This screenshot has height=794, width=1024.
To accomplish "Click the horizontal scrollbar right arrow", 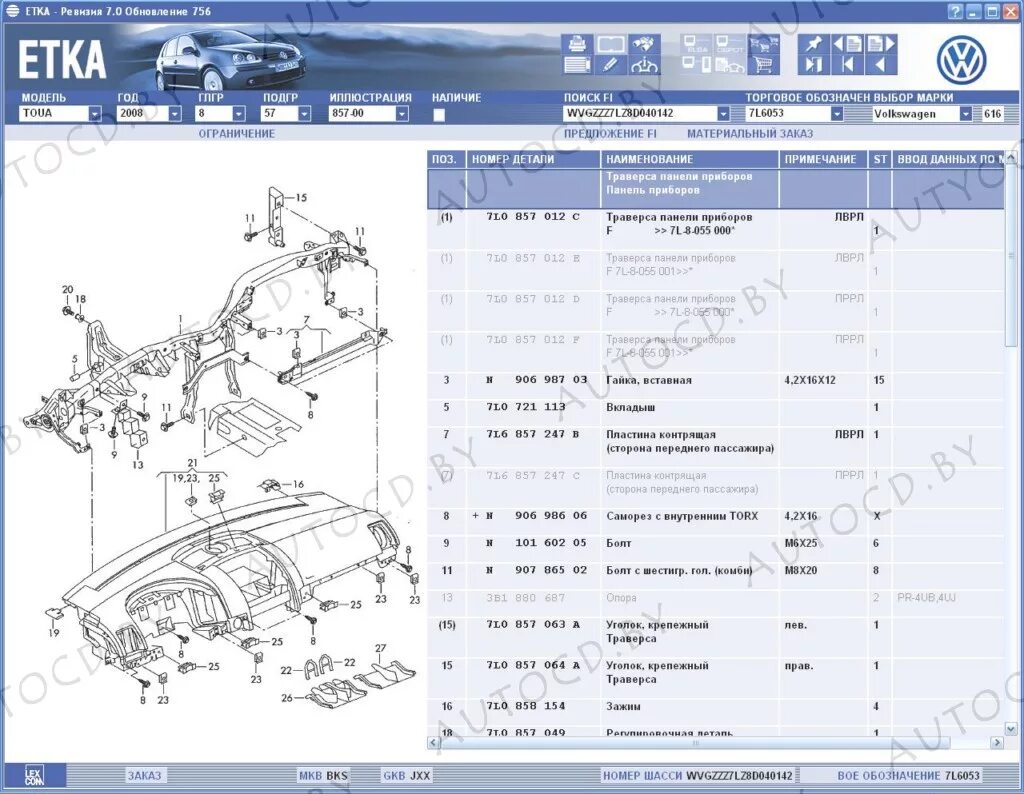I will click(997, 742).
